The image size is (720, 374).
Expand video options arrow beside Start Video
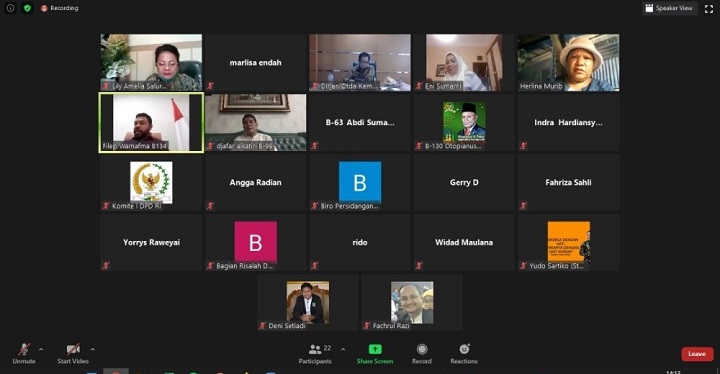tap(92, 350)
